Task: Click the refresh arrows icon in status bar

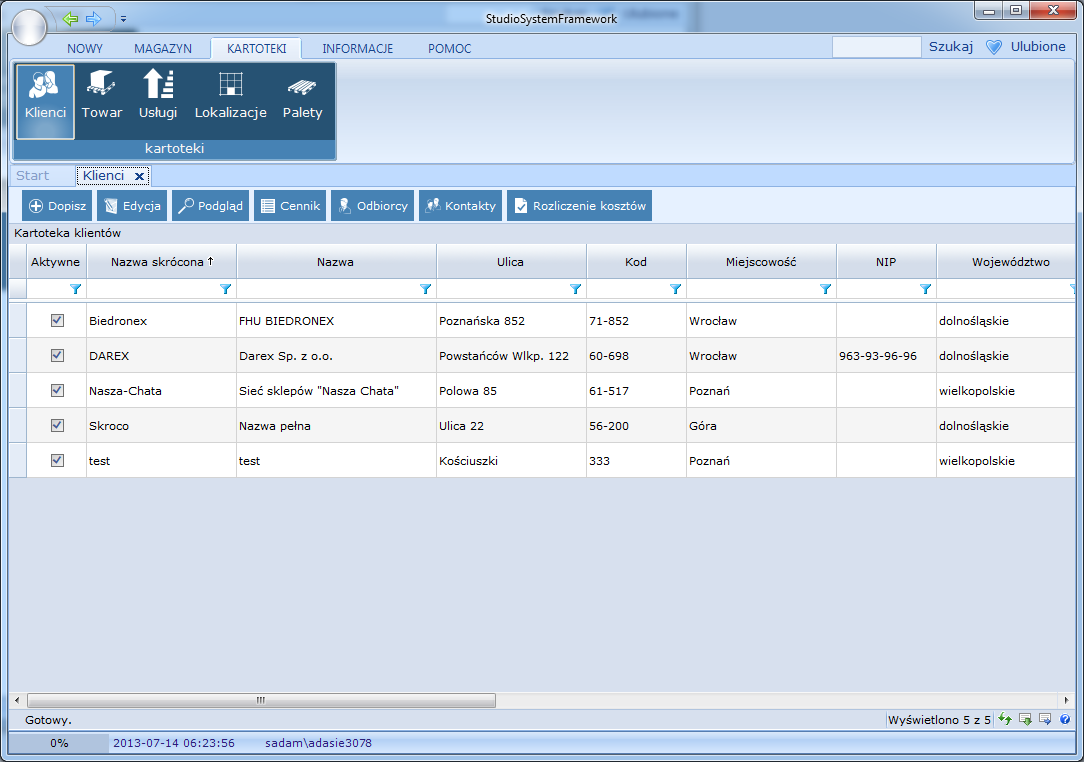Action: pyautogui.click(x=1004, y=719)
